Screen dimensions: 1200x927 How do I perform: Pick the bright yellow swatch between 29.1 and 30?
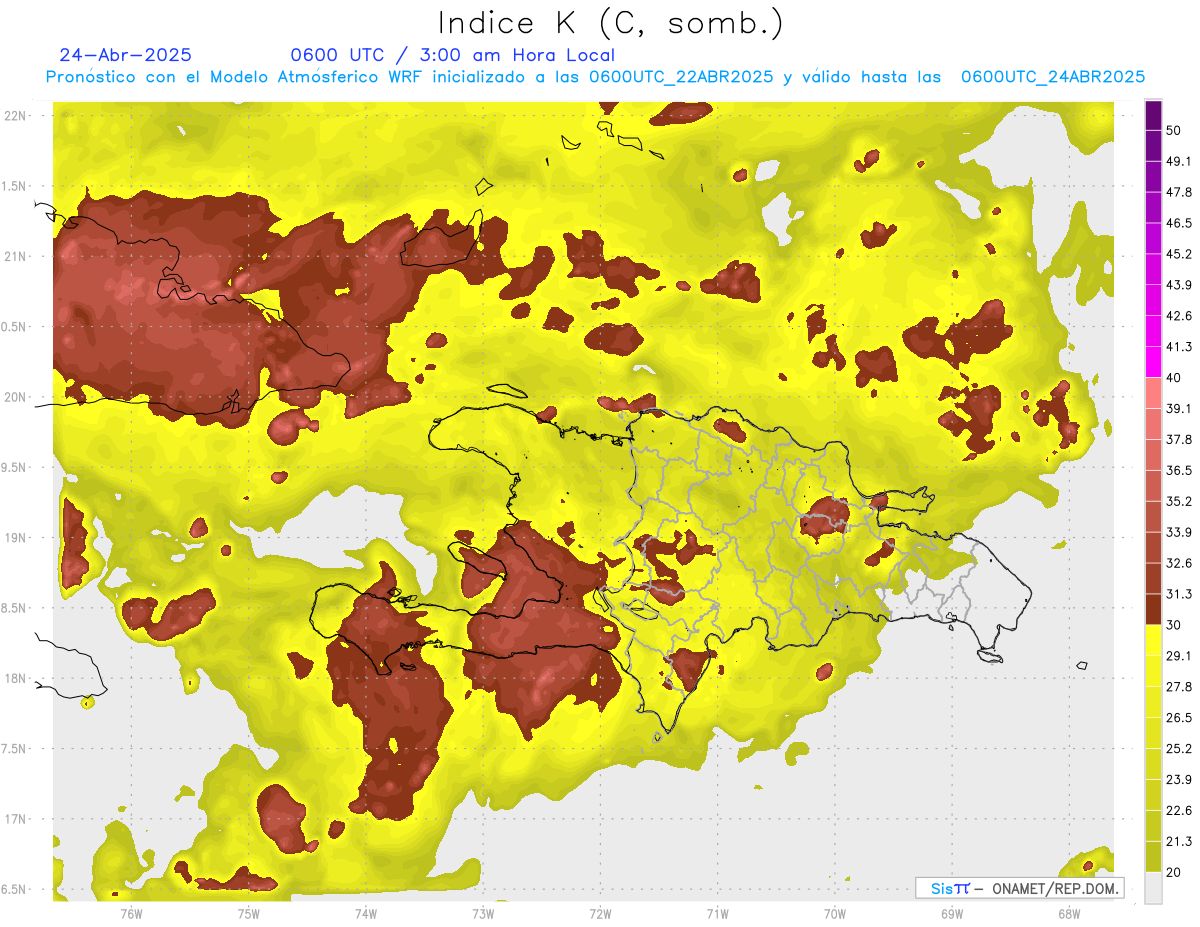(1154, 640)
